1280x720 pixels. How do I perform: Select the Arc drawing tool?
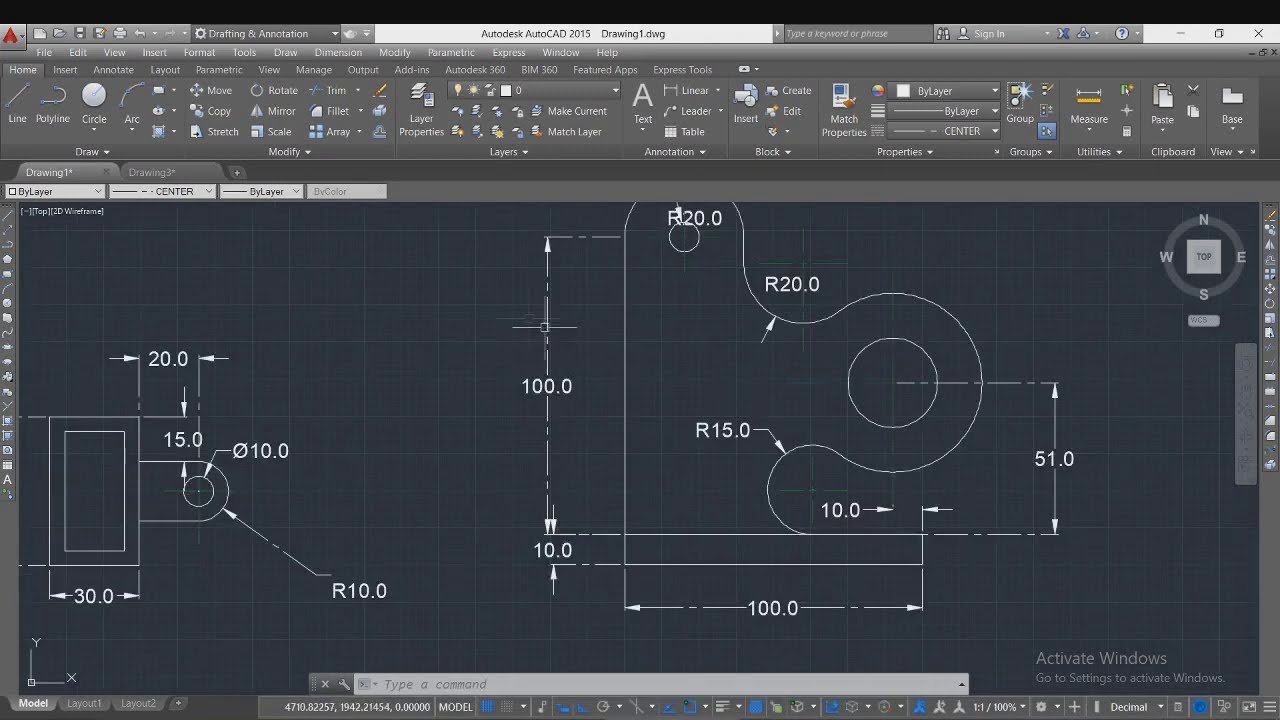pos(131,104)
